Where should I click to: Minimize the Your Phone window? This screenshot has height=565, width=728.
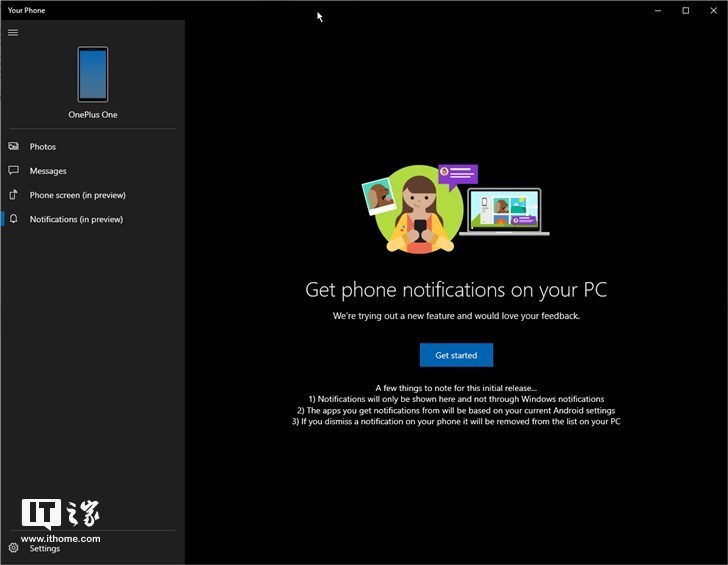(x=657, y=10)
